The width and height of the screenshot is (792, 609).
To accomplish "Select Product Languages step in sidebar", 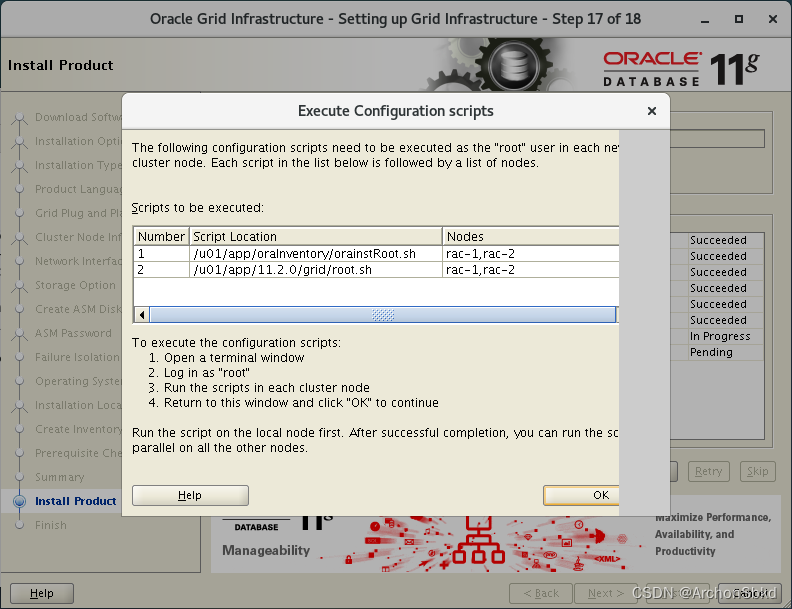I will 78,189.
